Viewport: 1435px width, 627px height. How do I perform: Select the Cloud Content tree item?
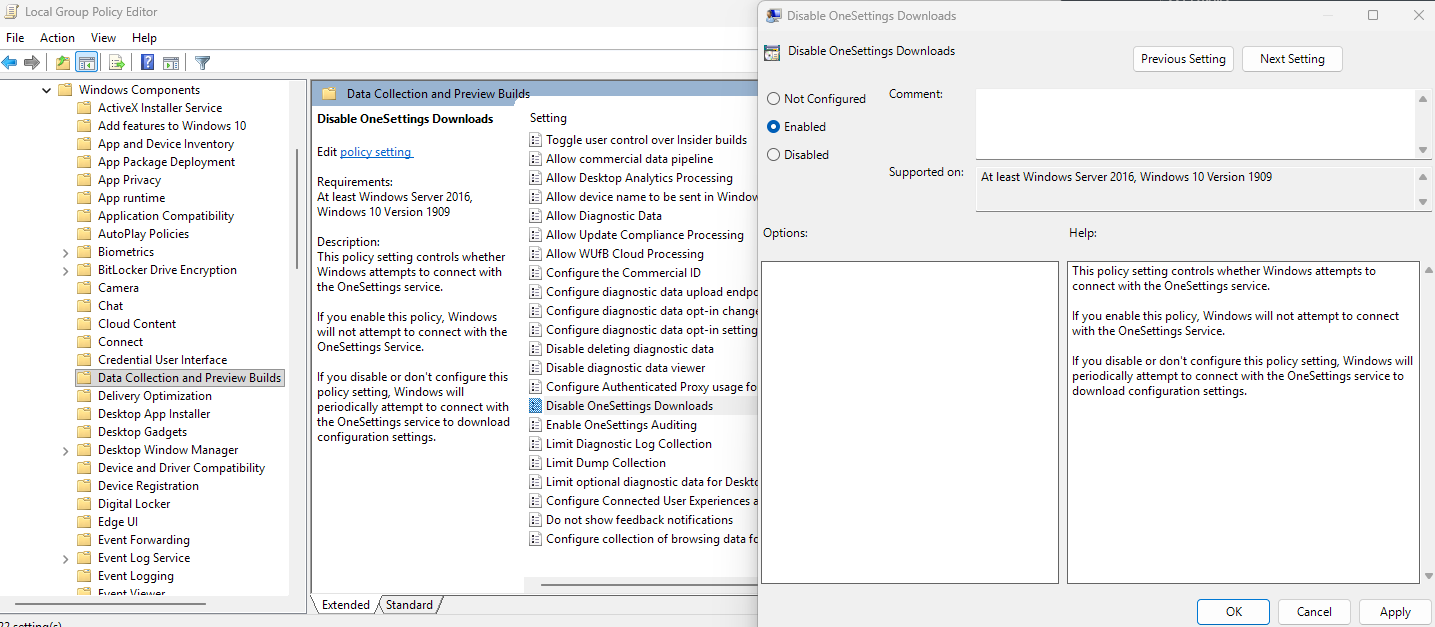(137, 324)
